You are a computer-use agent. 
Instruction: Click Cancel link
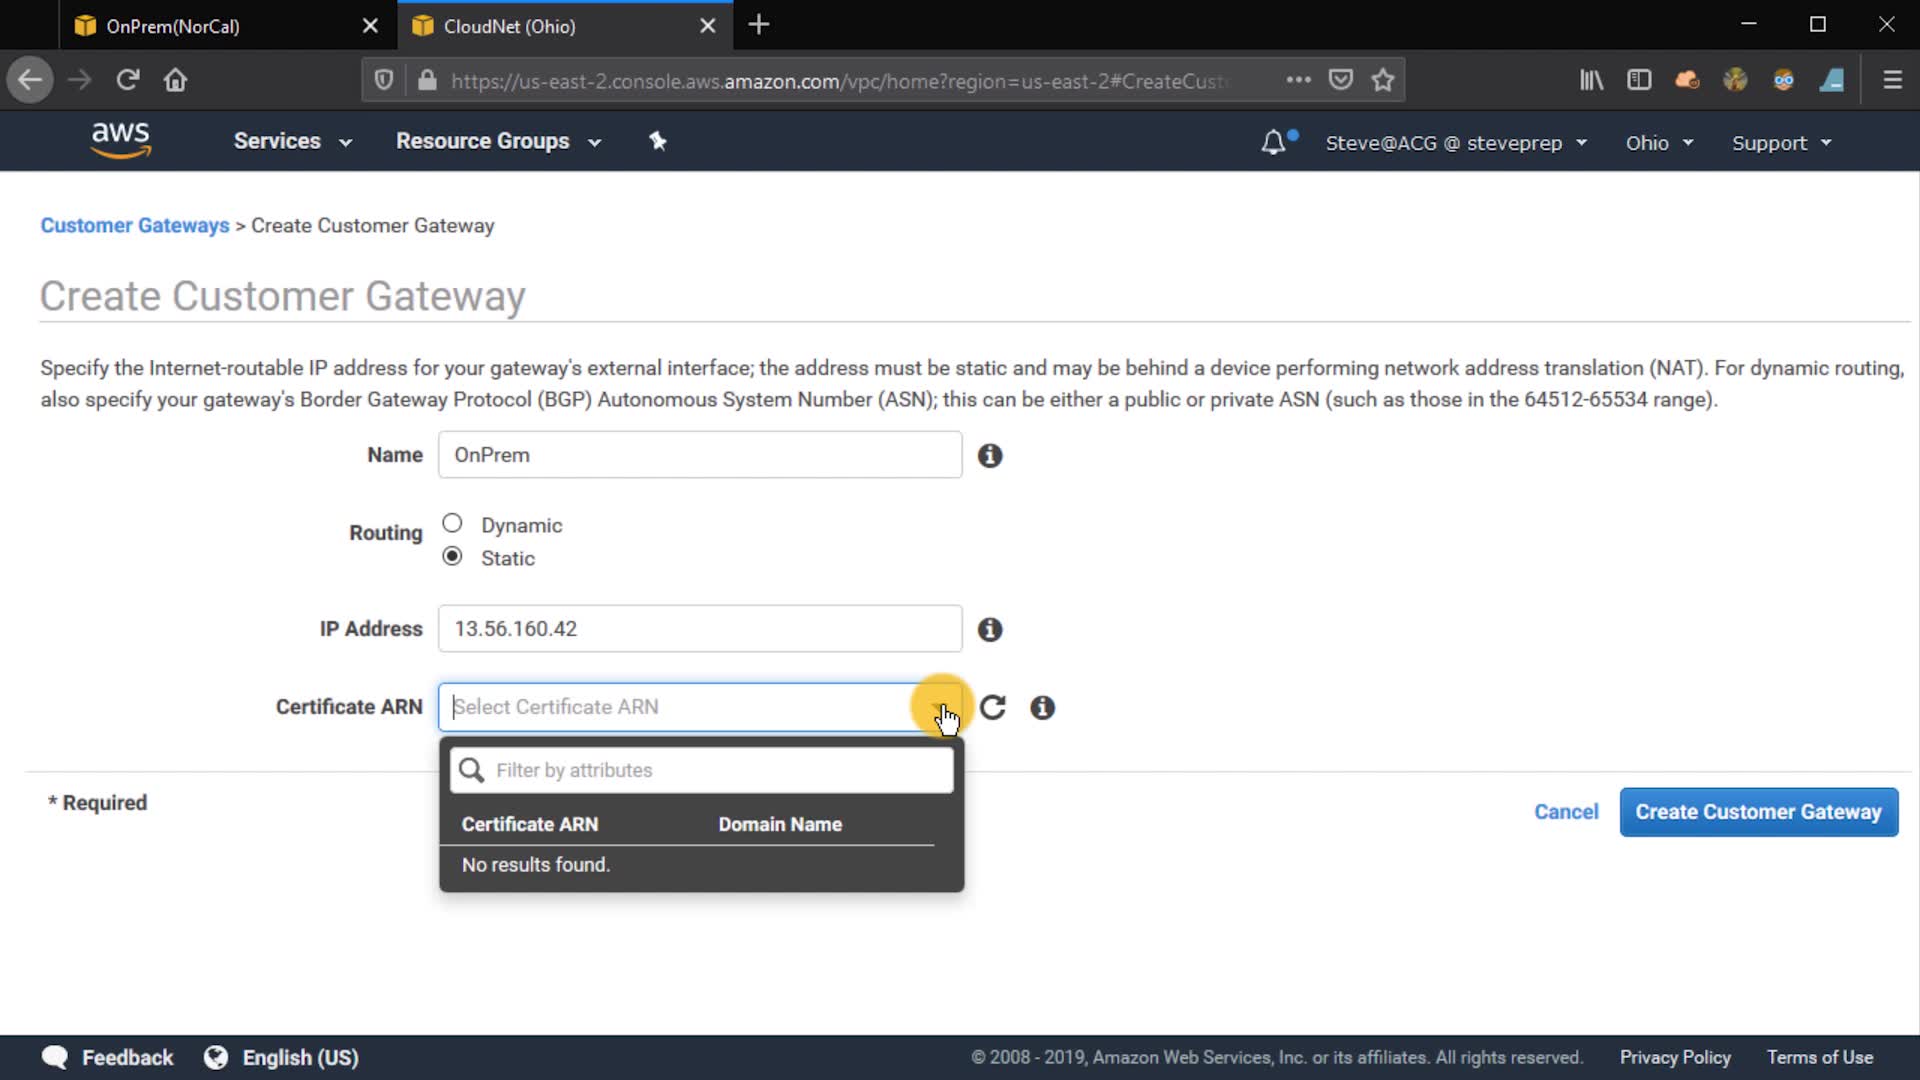[x=1566, y=812]
